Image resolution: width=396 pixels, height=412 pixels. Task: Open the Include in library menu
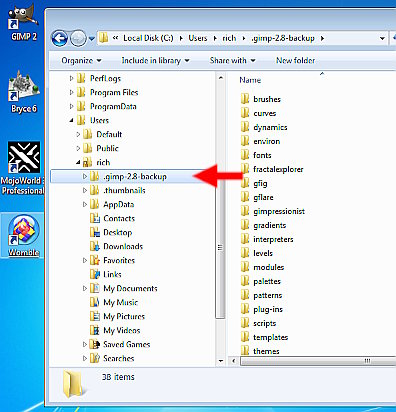coord(155,60)
